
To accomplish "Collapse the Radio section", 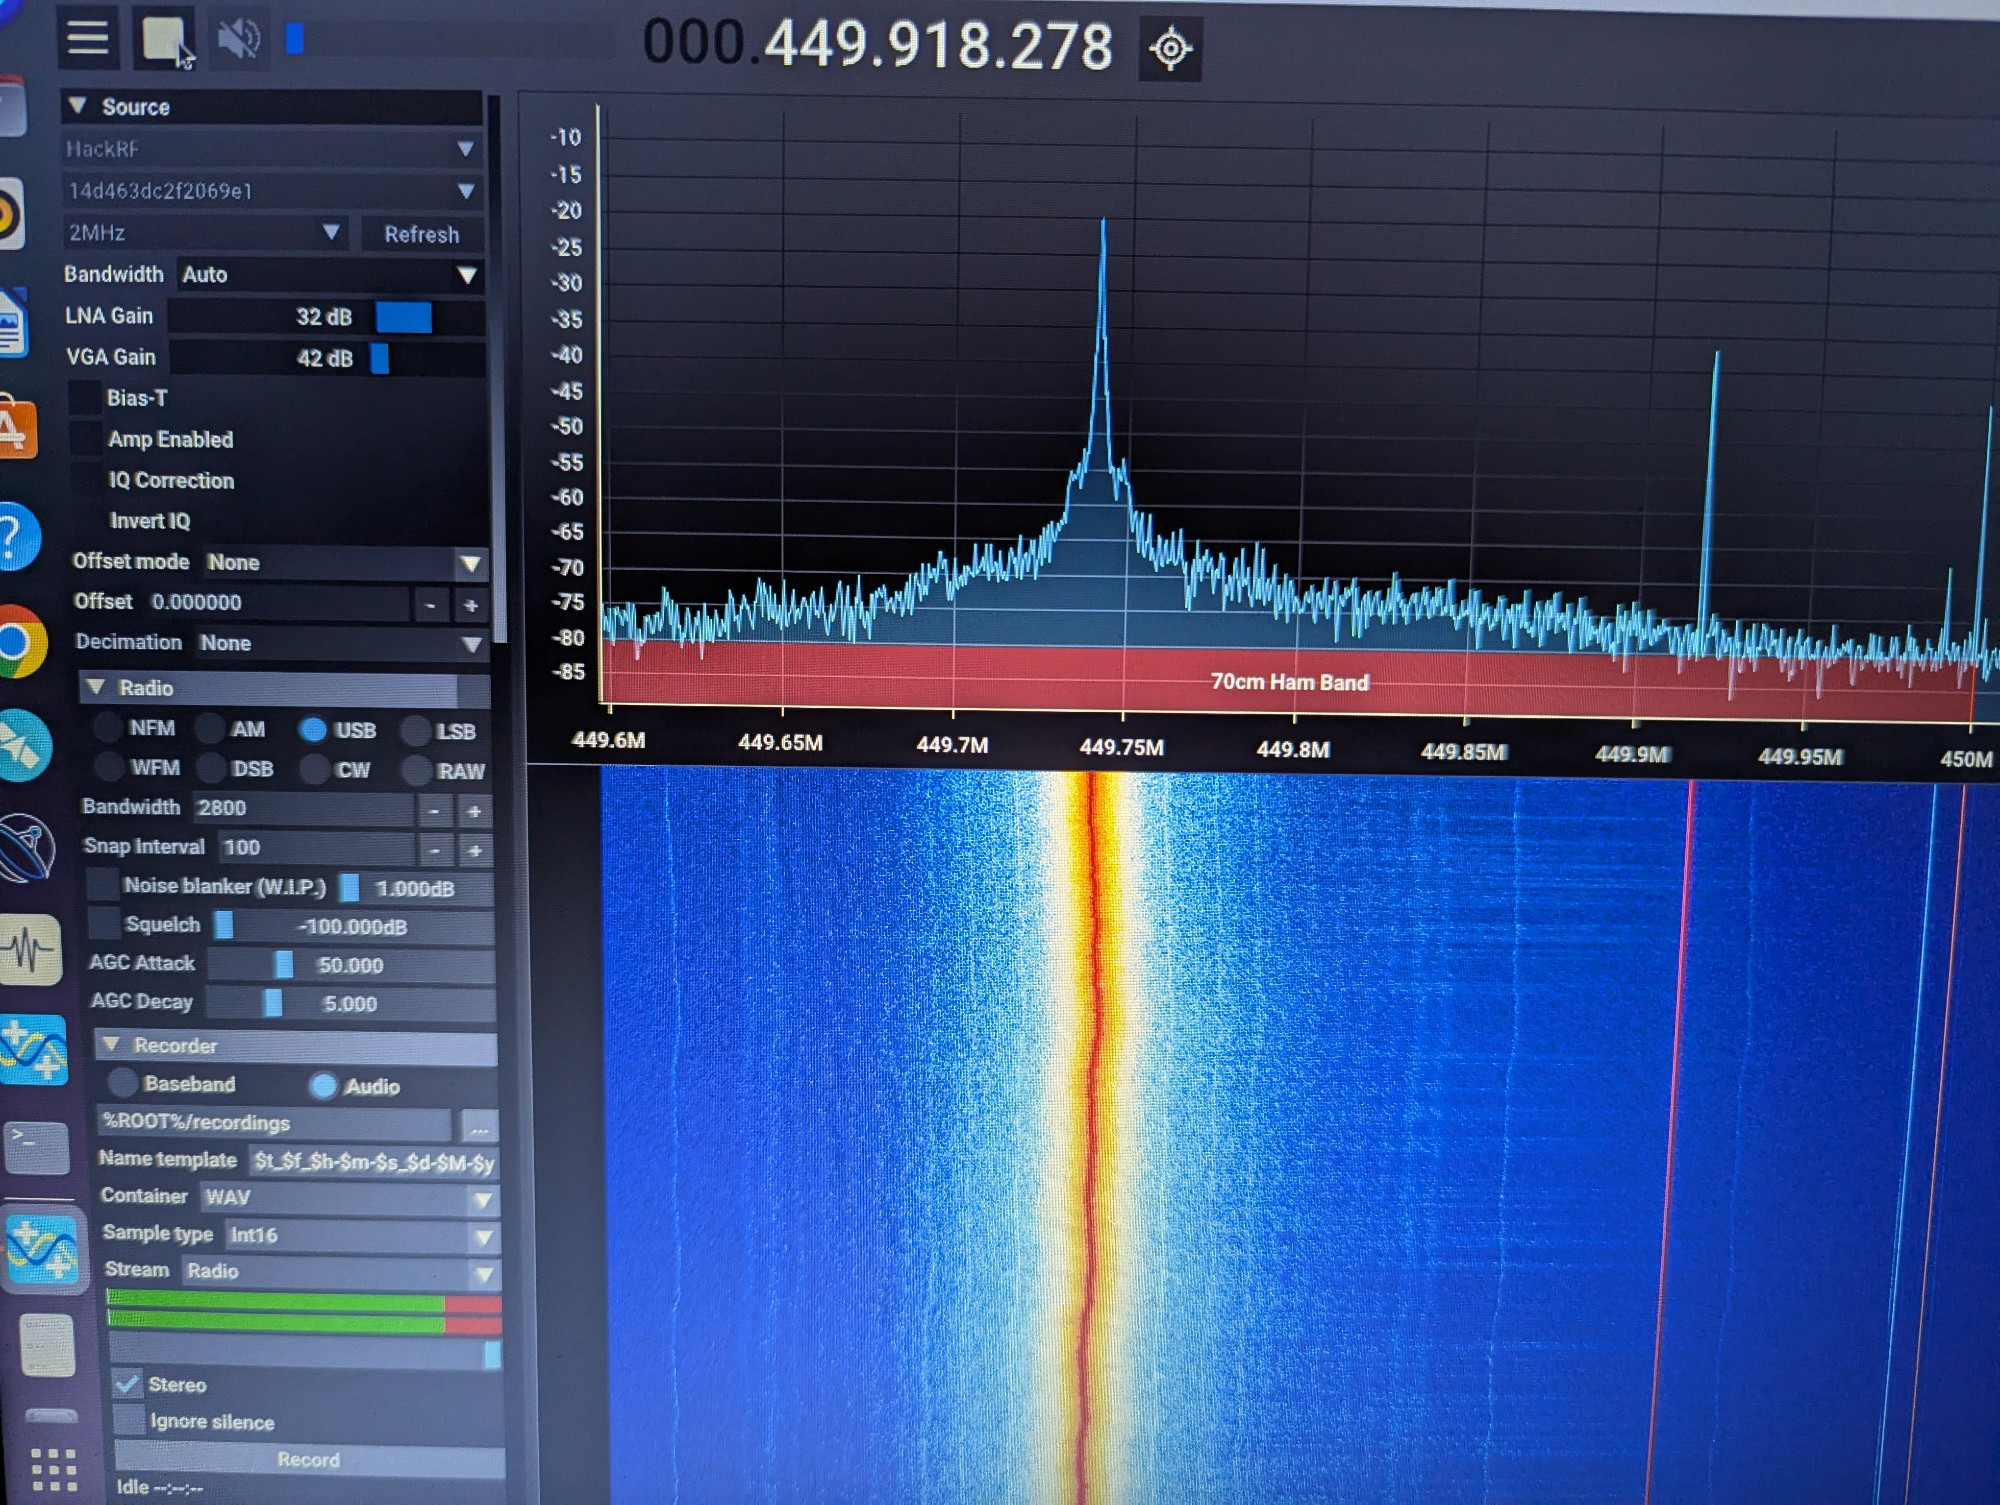I will pos(283,688).
